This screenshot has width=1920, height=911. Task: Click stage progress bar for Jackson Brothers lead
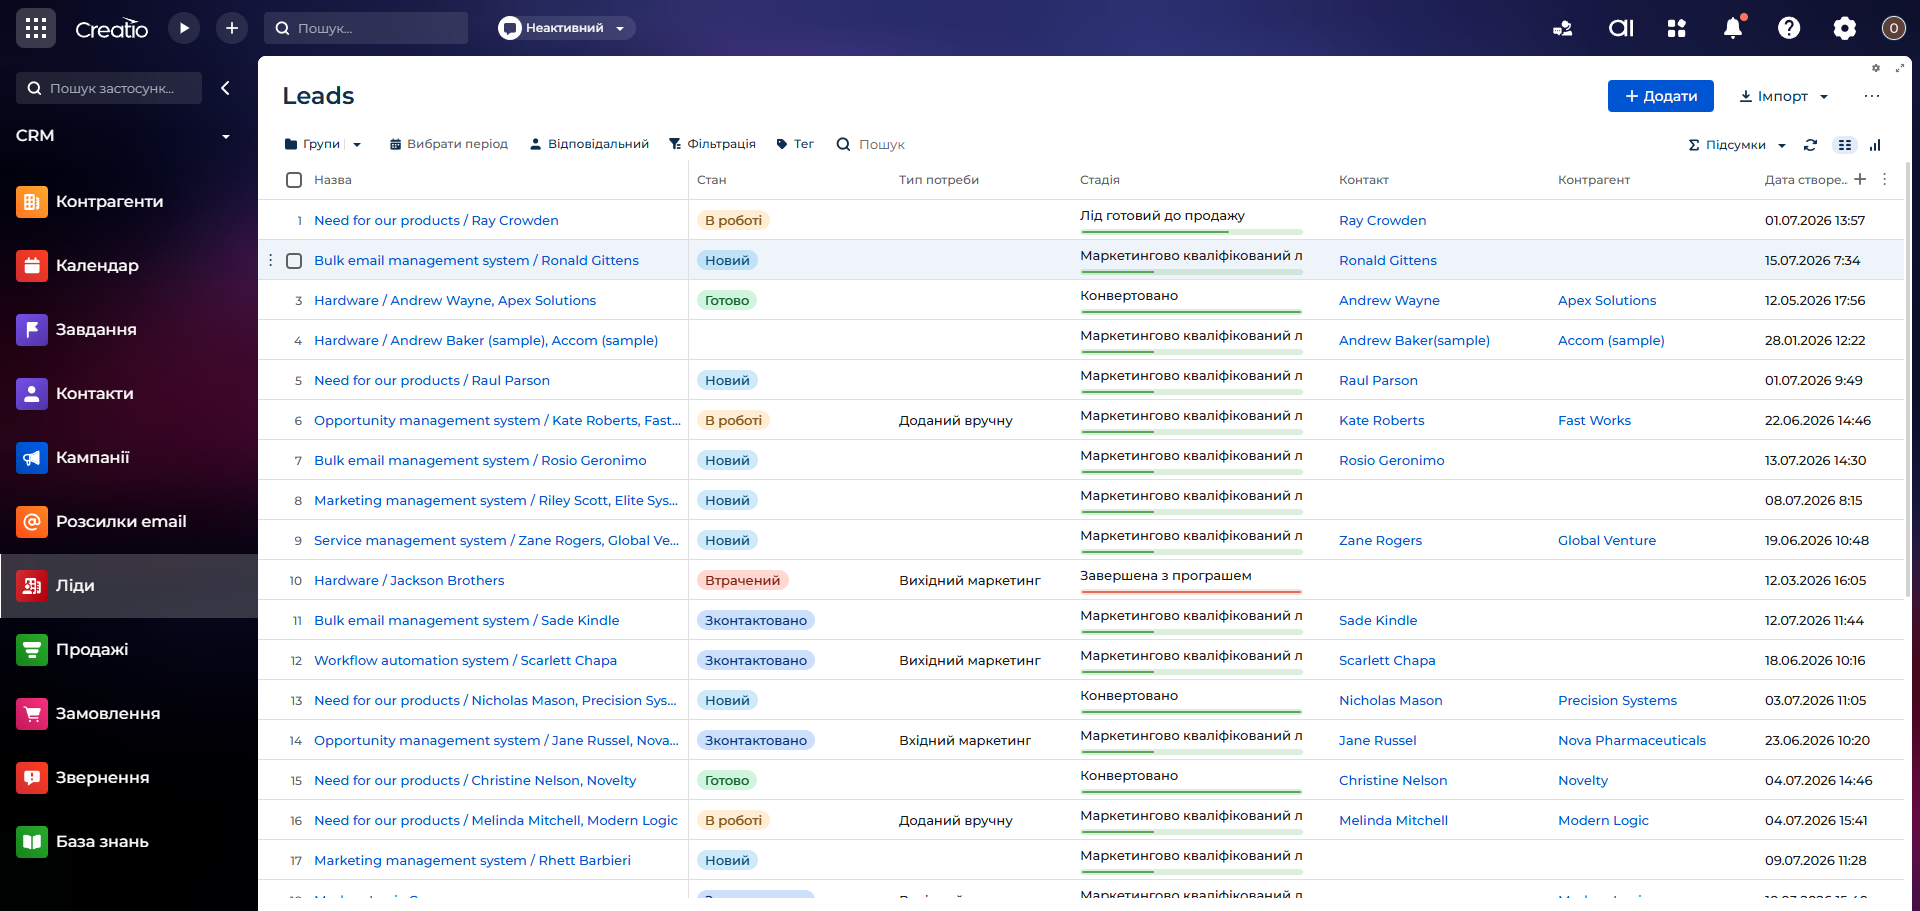point(1191,592)
